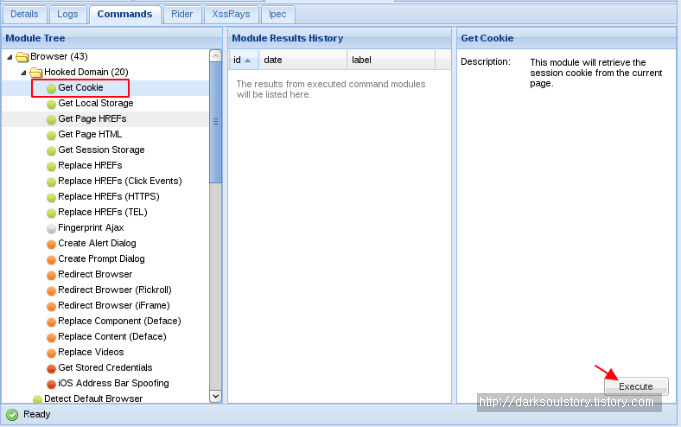
Task: Click the date column header
Action: pyautogui.click(x=303, y=60)
